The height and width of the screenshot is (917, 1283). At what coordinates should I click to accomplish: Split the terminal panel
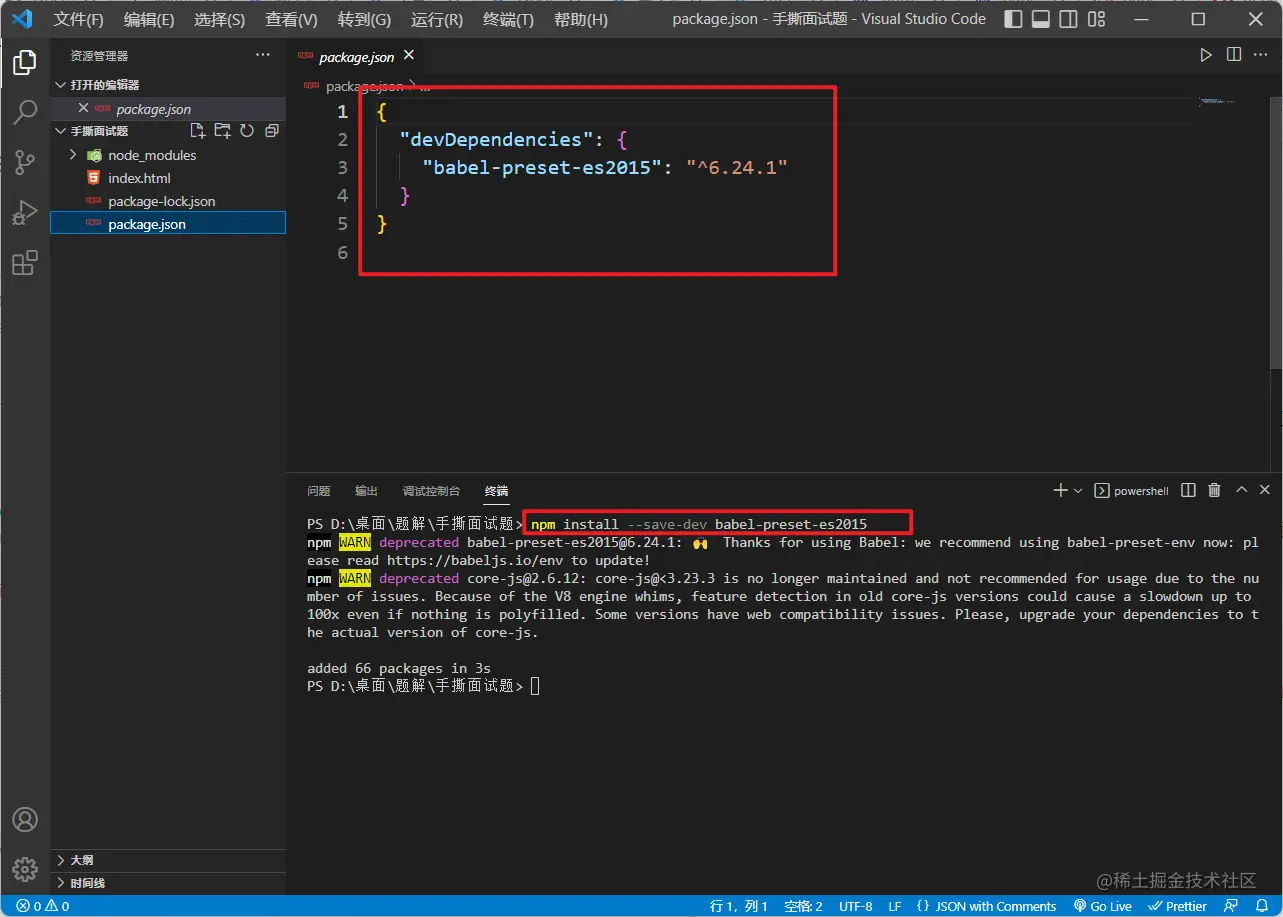point(1188,490)
